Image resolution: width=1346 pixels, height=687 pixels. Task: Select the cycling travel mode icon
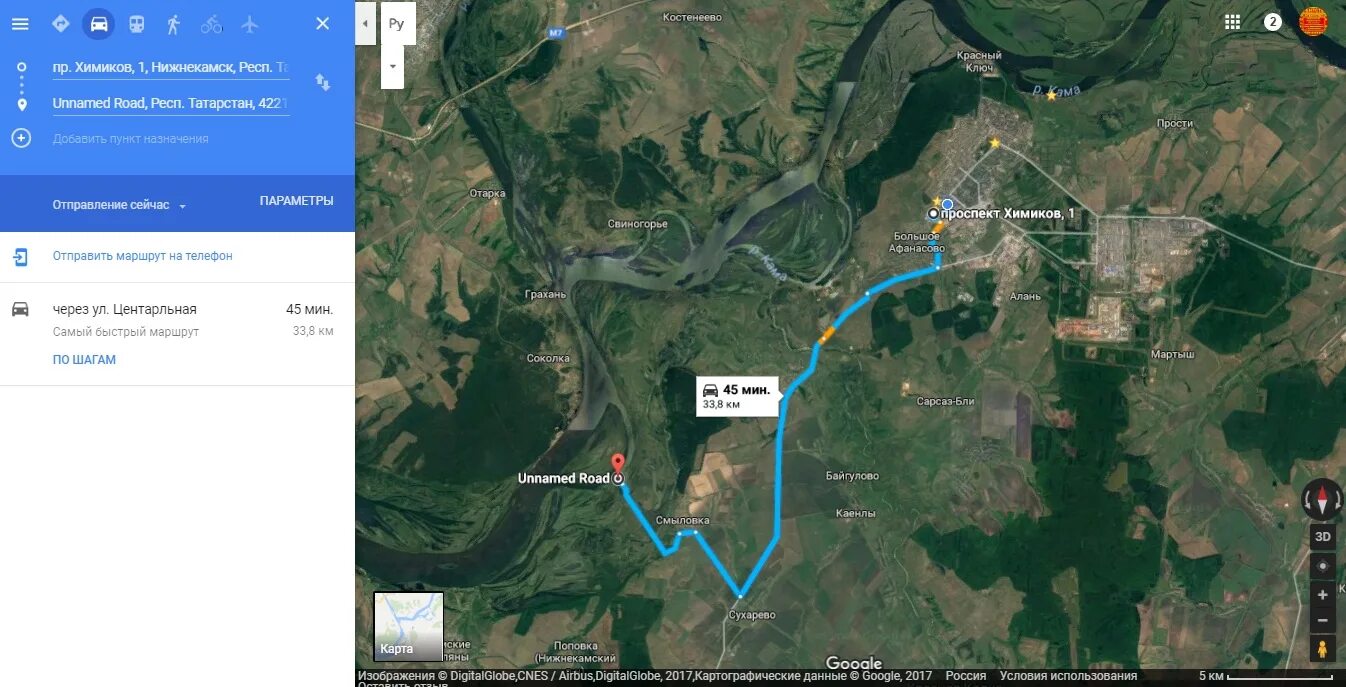211,24
